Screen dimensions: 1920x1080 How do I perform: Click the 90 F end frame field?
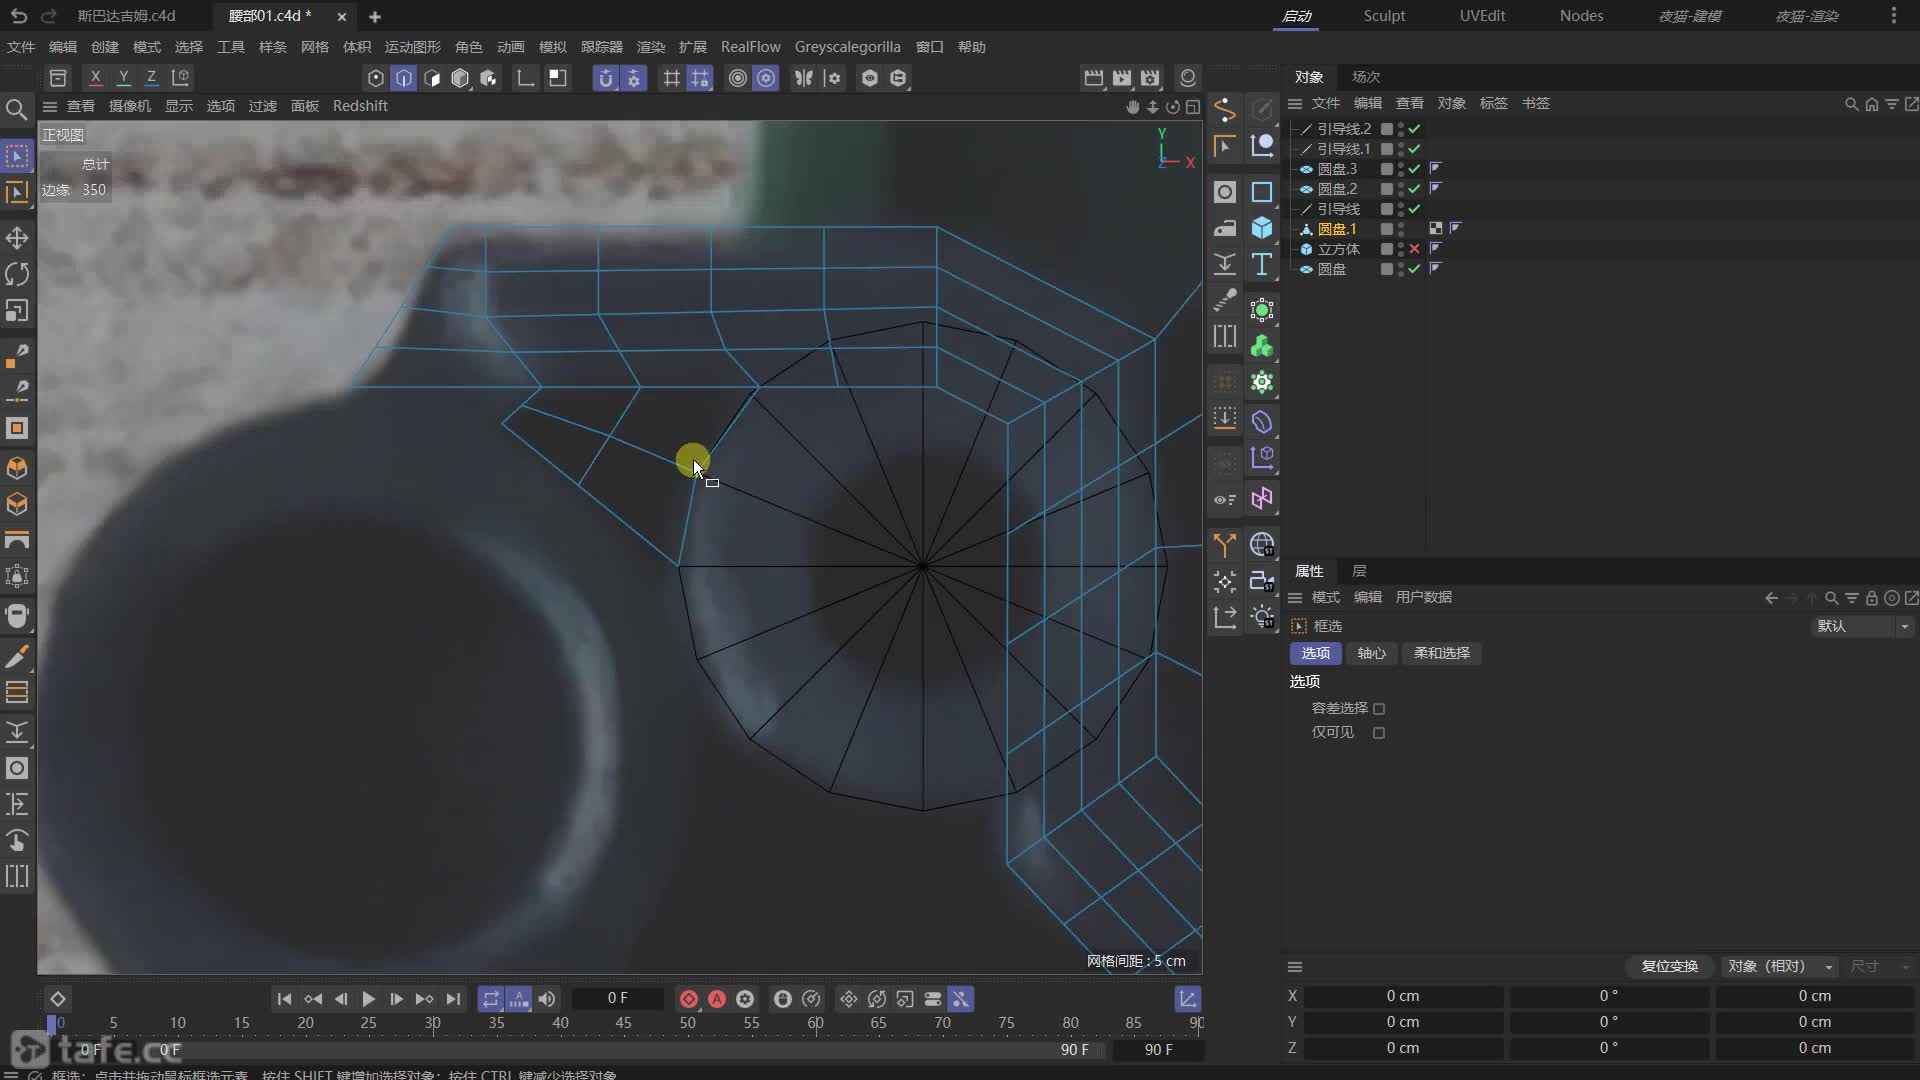click(1158, 1049)
